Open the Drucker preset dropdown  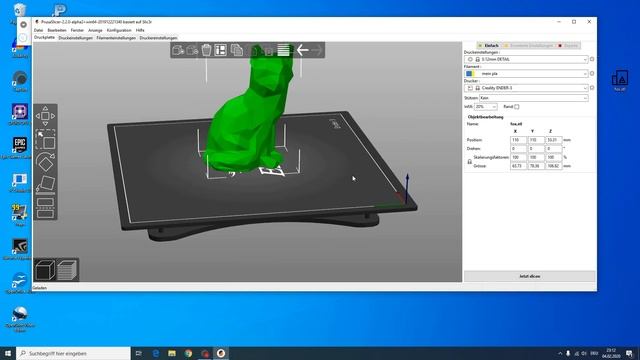tap(526, 88)
